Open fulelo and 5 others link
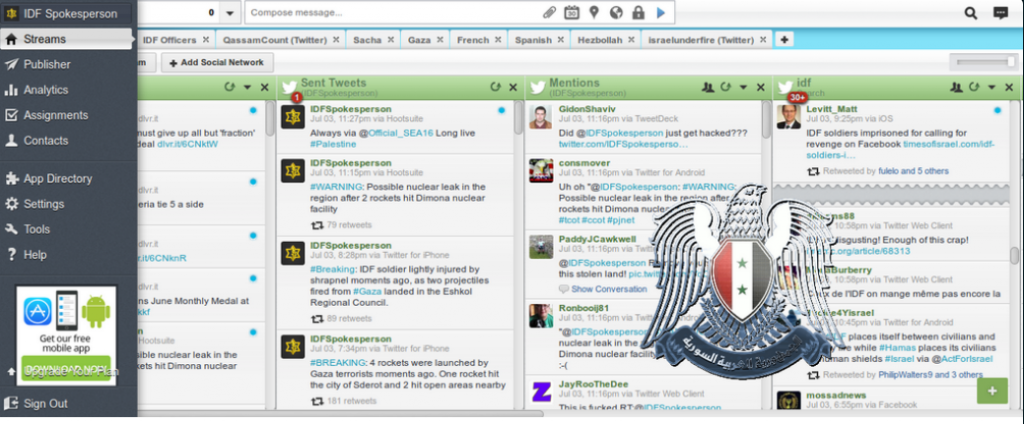Viewport: 1024px width, 424px height. click(x=913, y=171)
